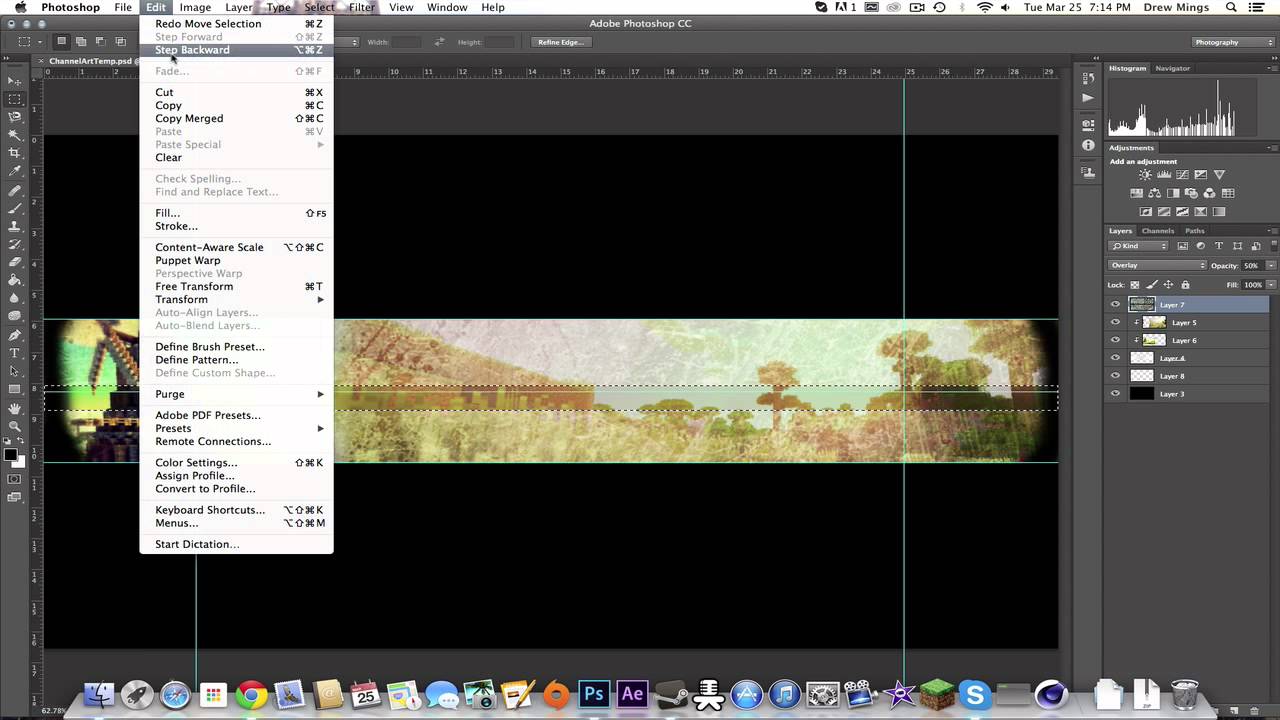1280x720 pixels.
Task: Hide Layer 6 with its eye icon
Action: [x=1115, y=341]
